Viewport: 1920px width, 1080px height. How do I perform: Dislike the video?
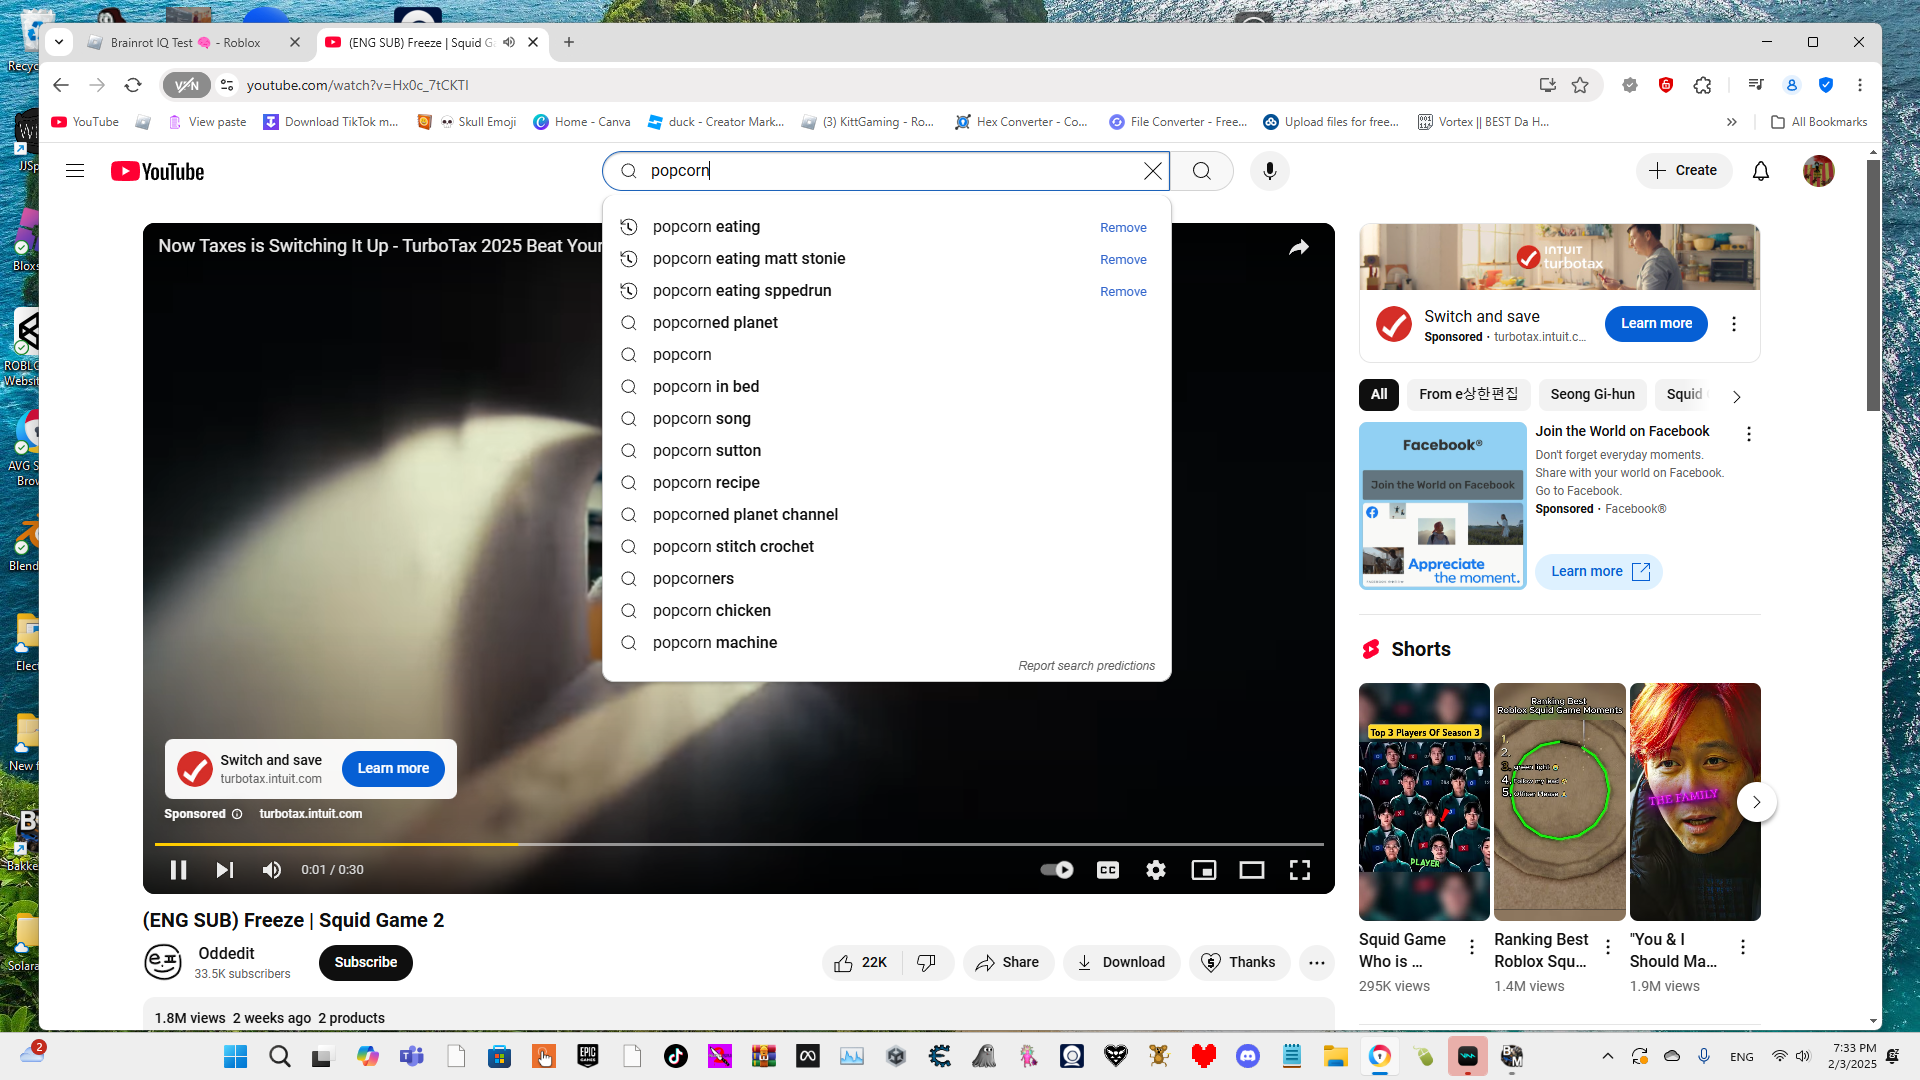coord(927,963)
